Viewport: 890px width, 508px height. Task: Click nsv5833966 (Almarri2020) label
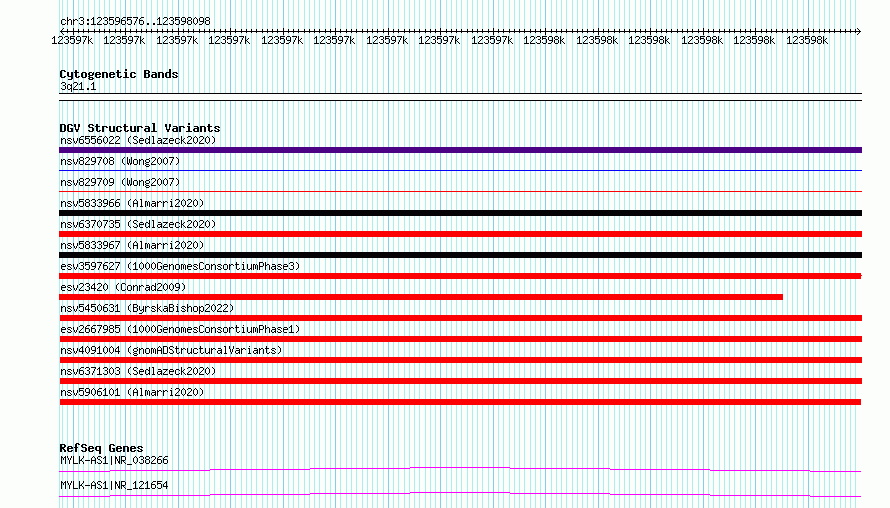(132, 203)
